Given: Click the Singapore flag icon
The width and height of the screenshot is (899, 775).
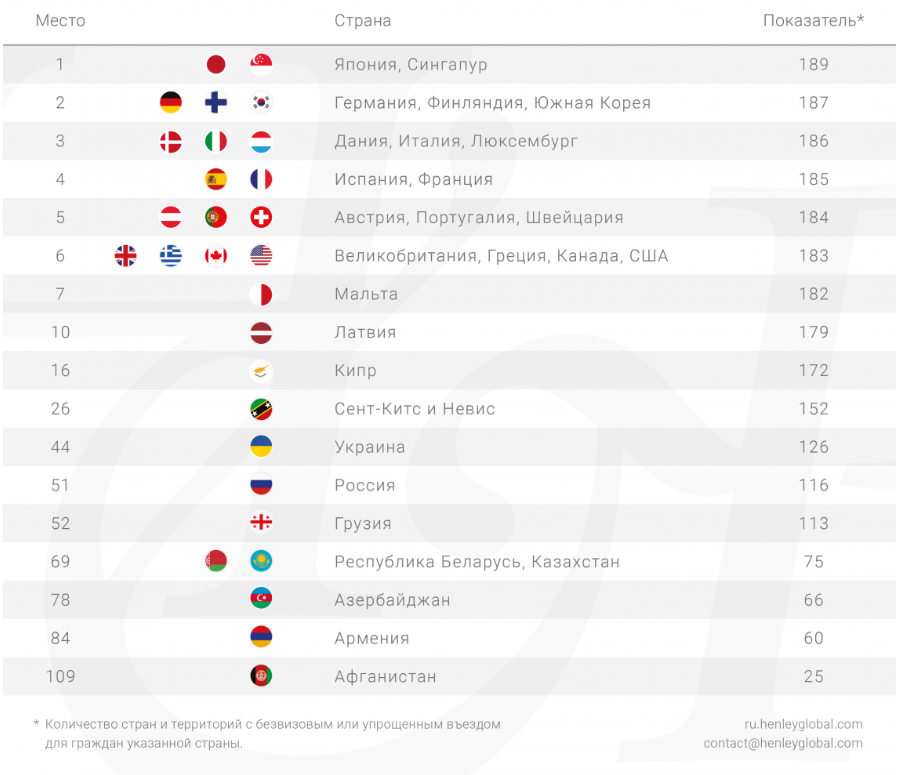Looking at the screenshot, I should point(261,65).
